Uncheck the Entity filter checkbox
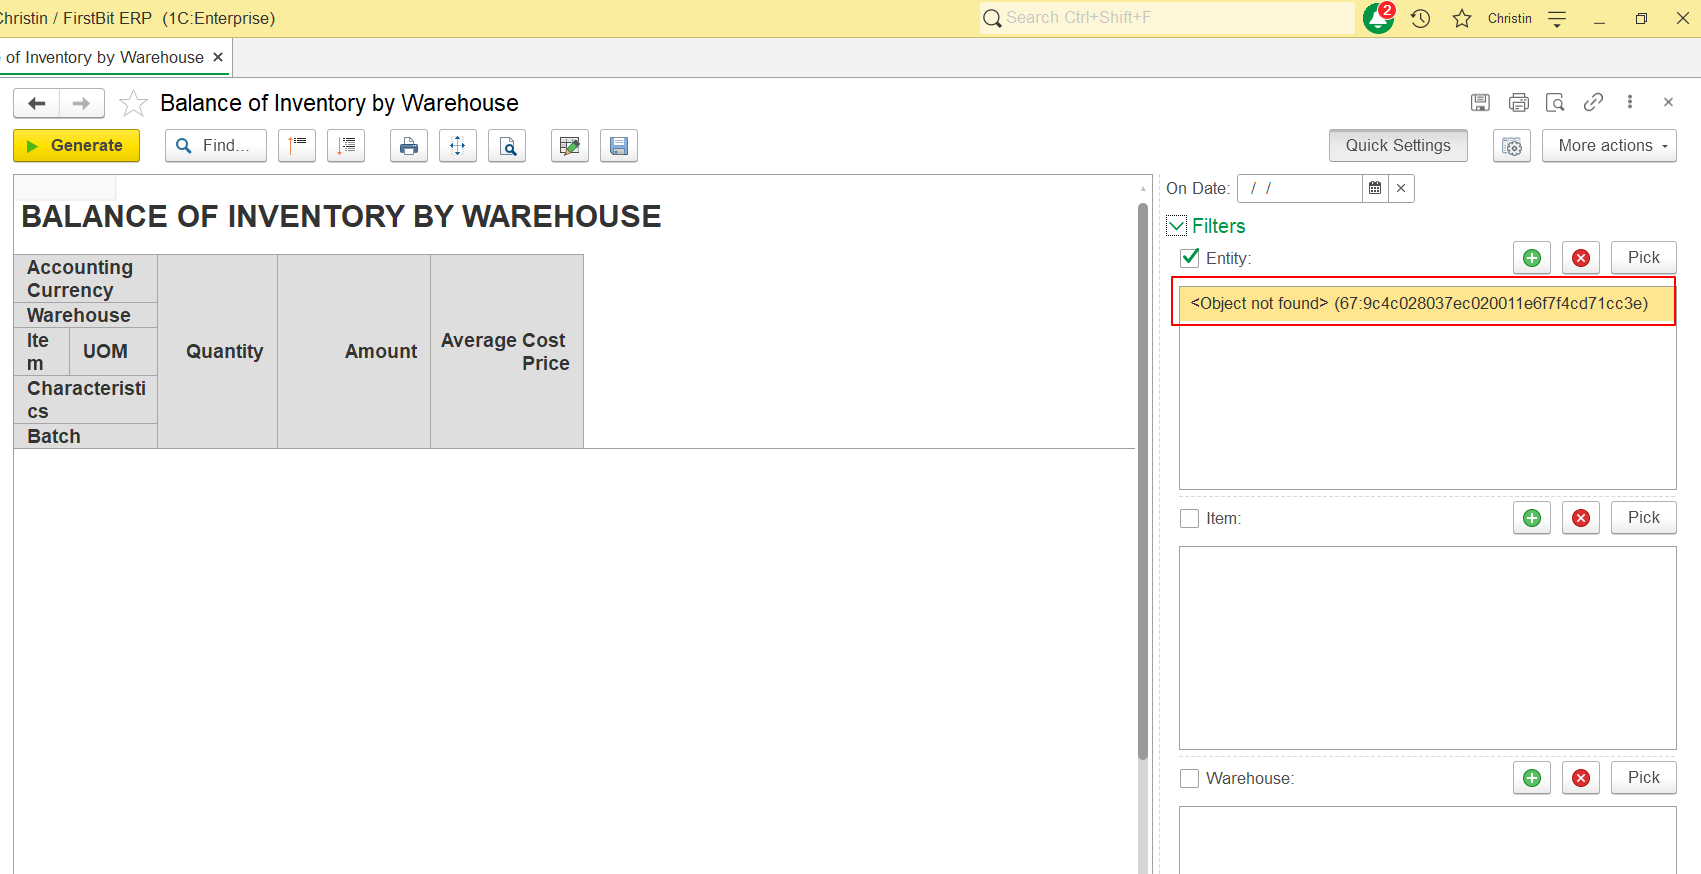This screenshot has height=874, width=1701. coord(1190,258)
